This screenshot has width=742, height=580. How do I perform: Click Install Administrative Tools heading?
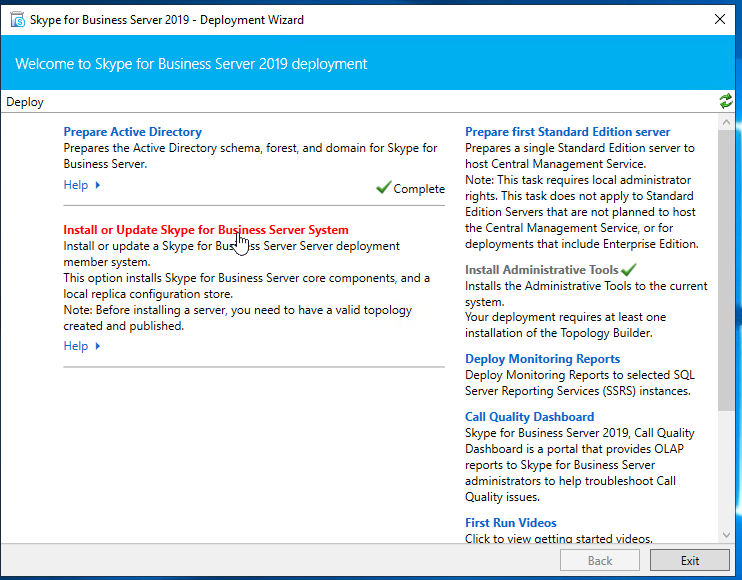(x=541, y=270)
